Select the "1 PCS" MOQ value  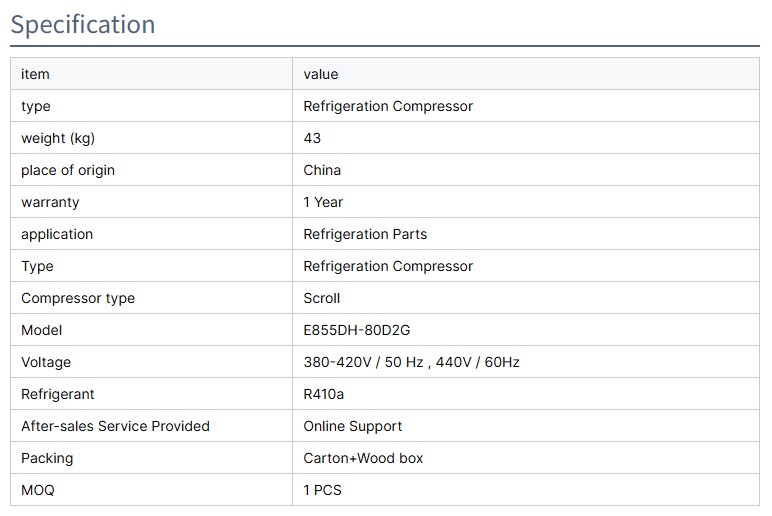pyautogui.click(x=322, y=490)
